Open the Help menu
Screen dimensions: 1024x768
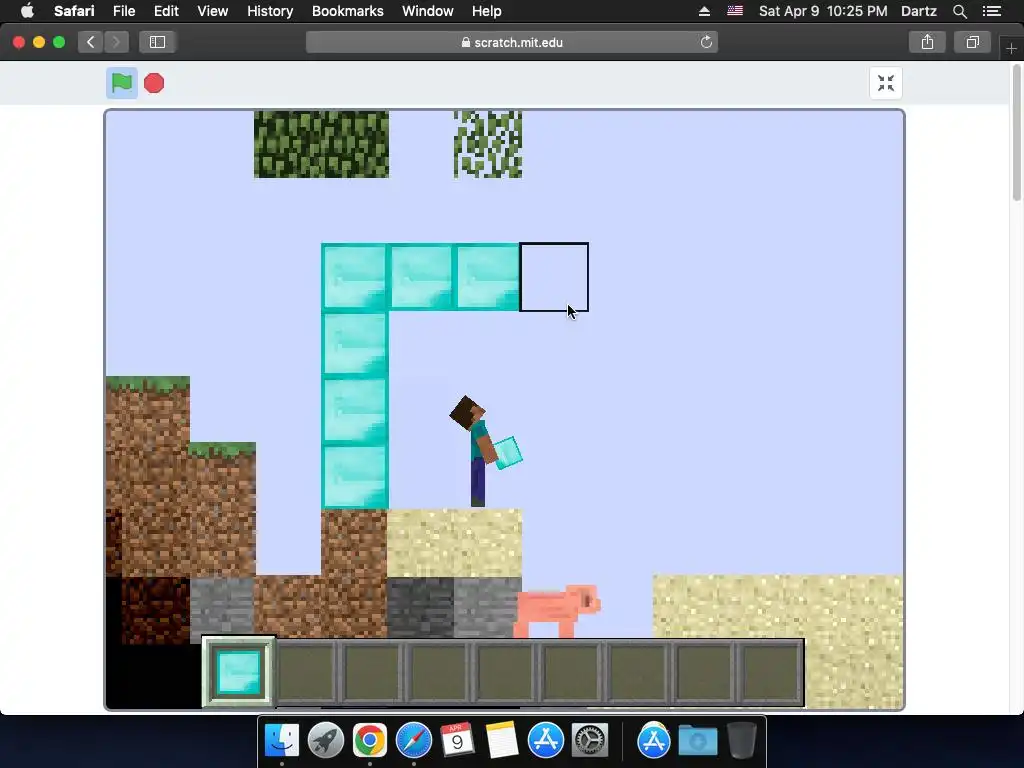point(487,11)
